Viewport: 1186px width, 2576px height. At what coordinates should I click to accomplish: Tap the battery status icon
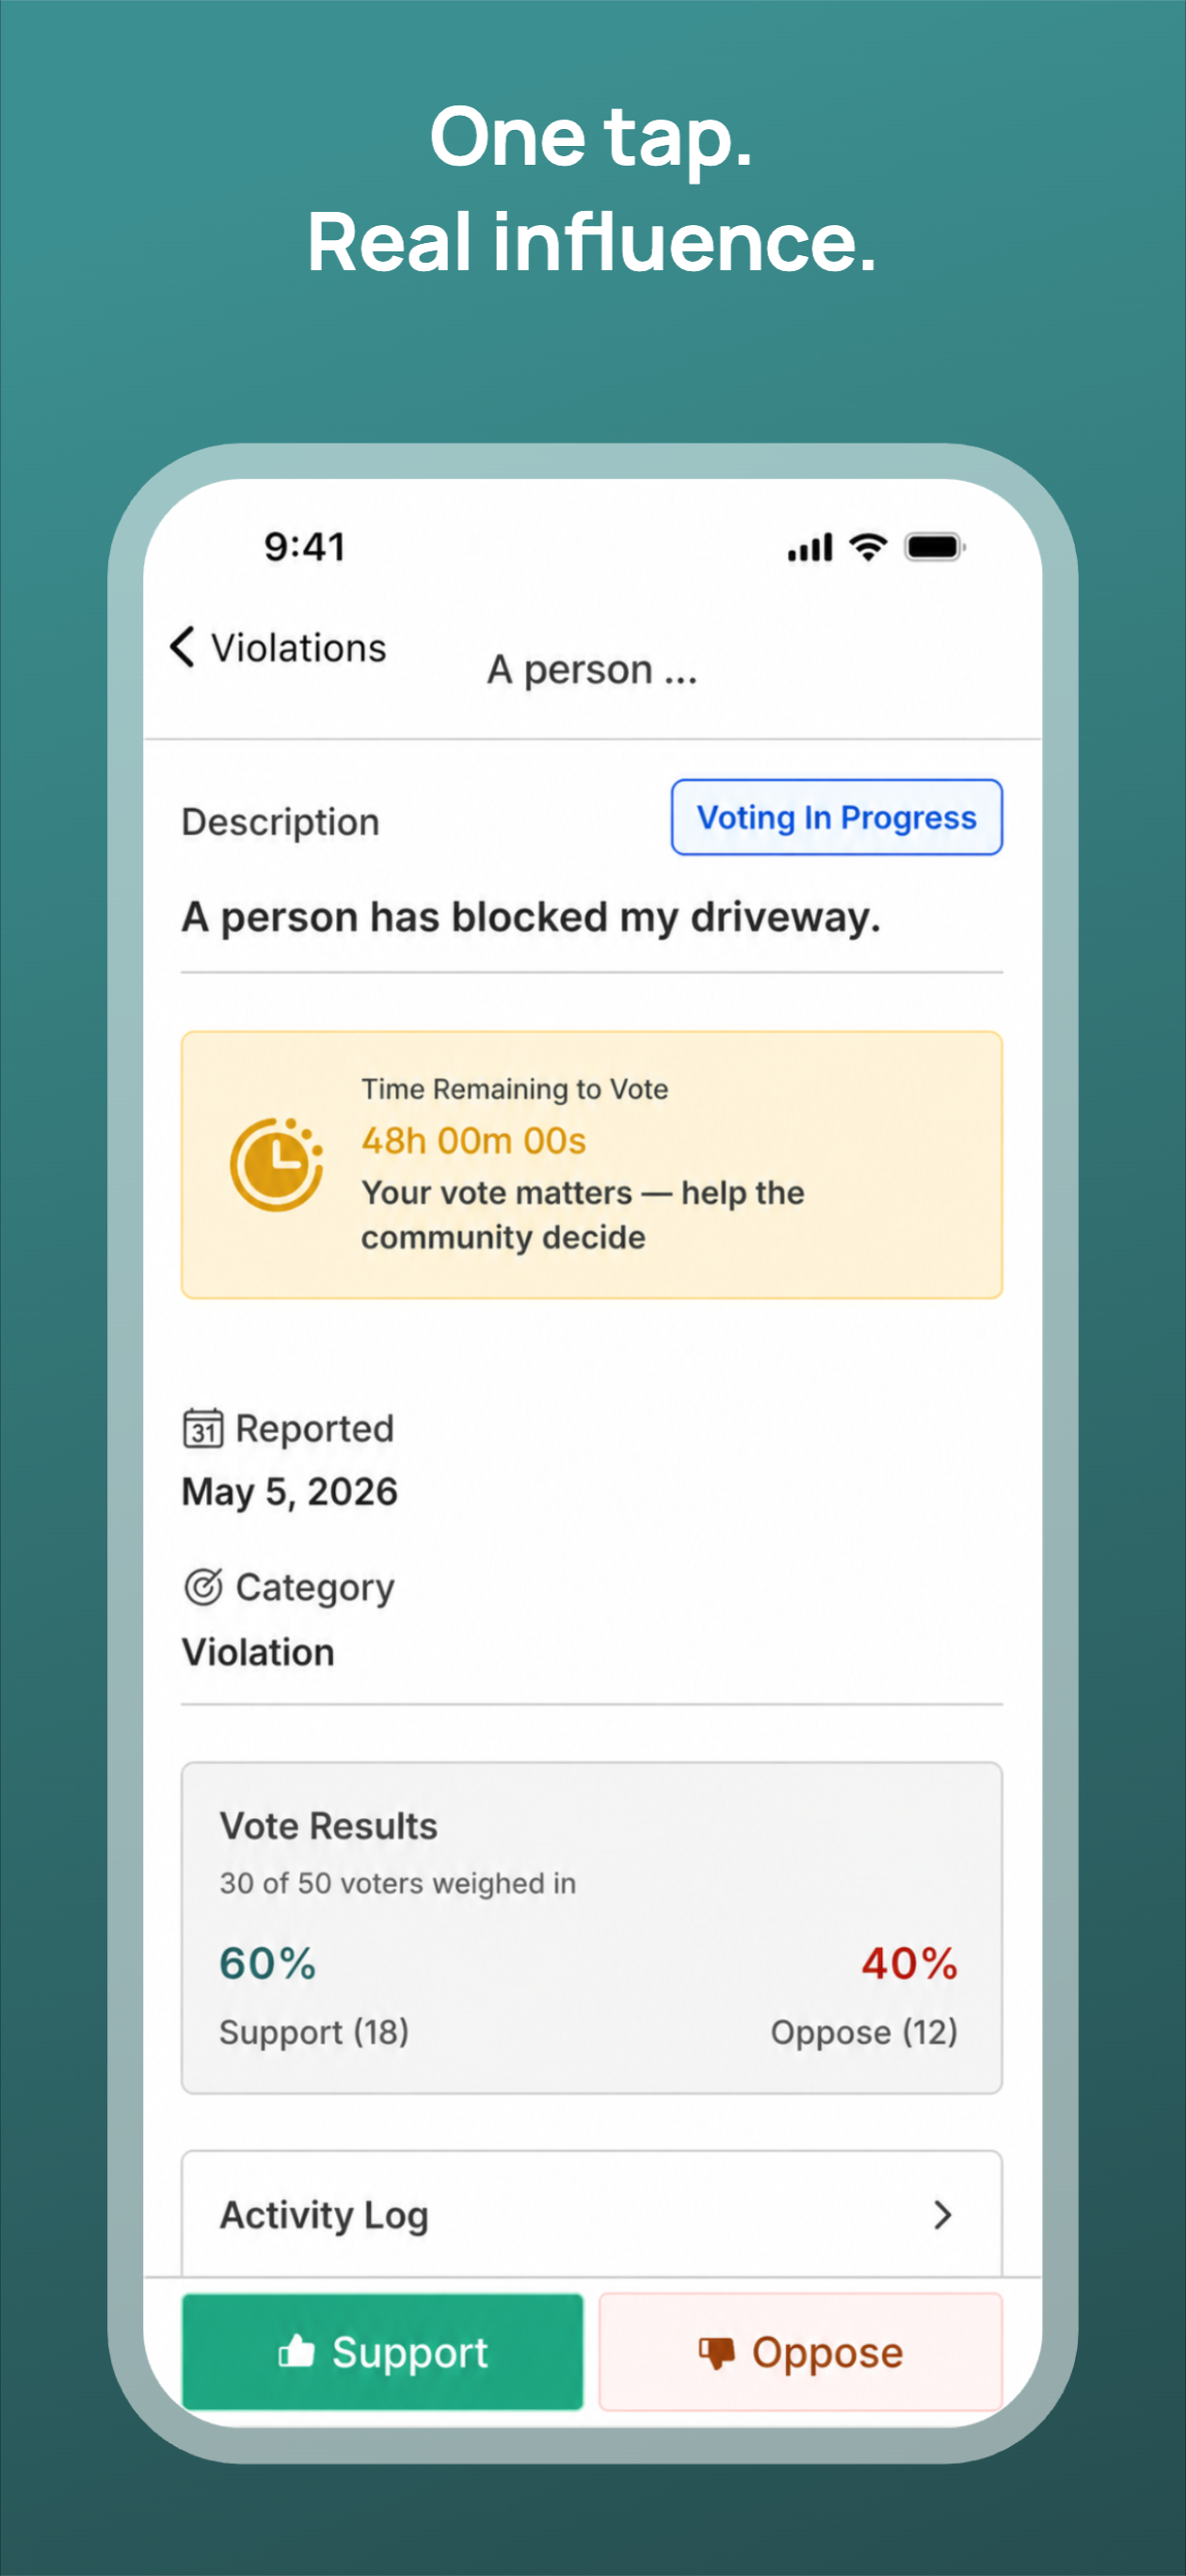click(935, 547)
